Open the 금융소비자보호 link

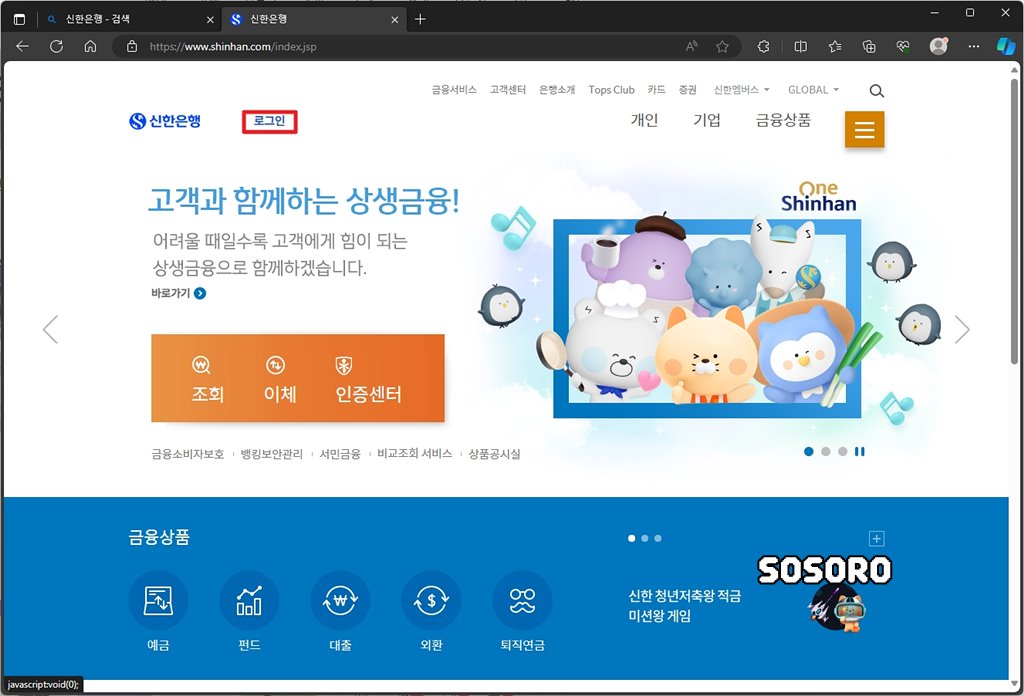click(188, 454)
